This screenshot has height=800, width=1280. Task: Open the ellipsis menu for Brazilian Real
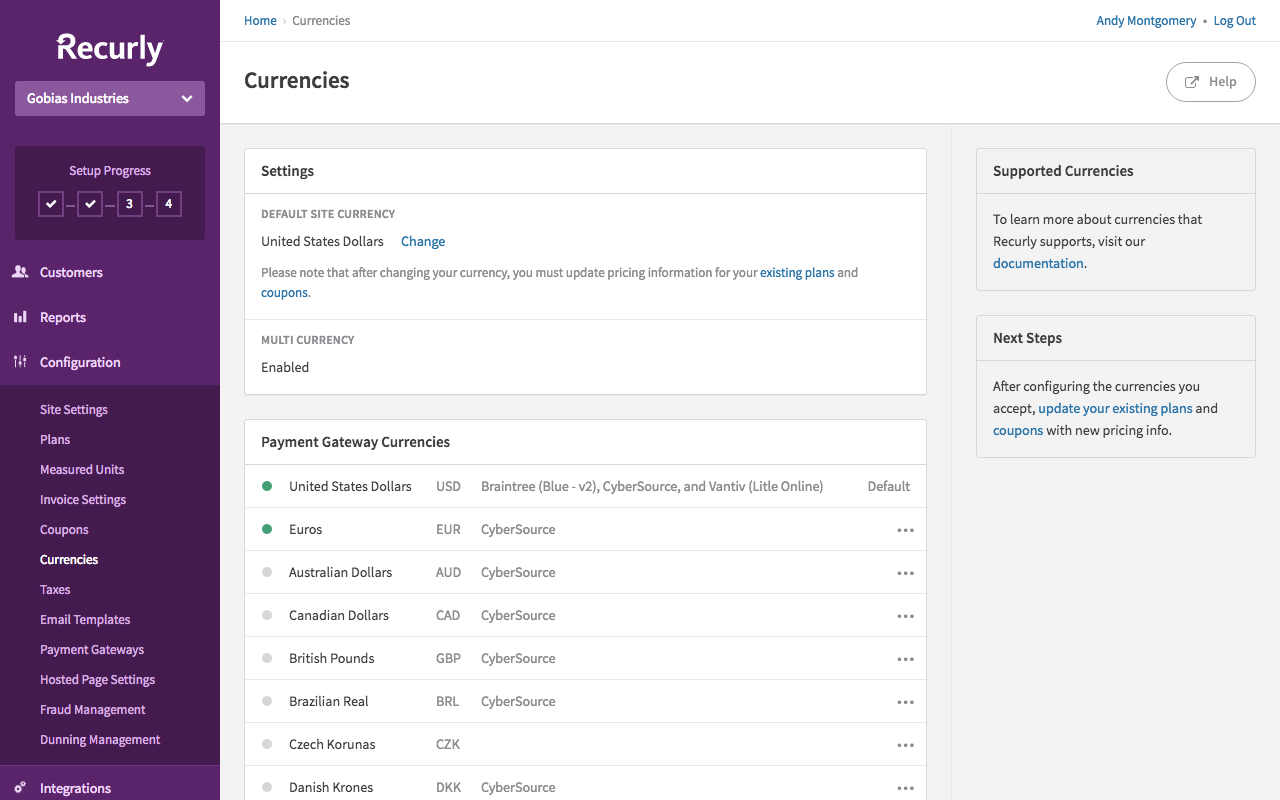coord(905,702)
